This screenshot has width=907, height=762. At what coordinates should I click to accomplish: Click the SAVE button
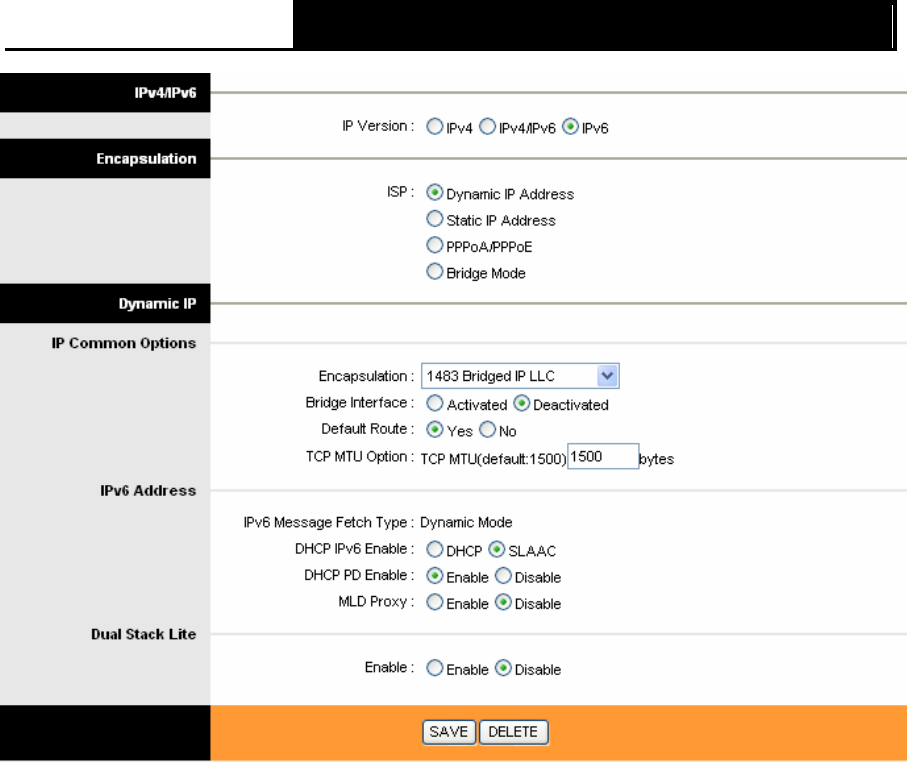[x=449, y=732]
